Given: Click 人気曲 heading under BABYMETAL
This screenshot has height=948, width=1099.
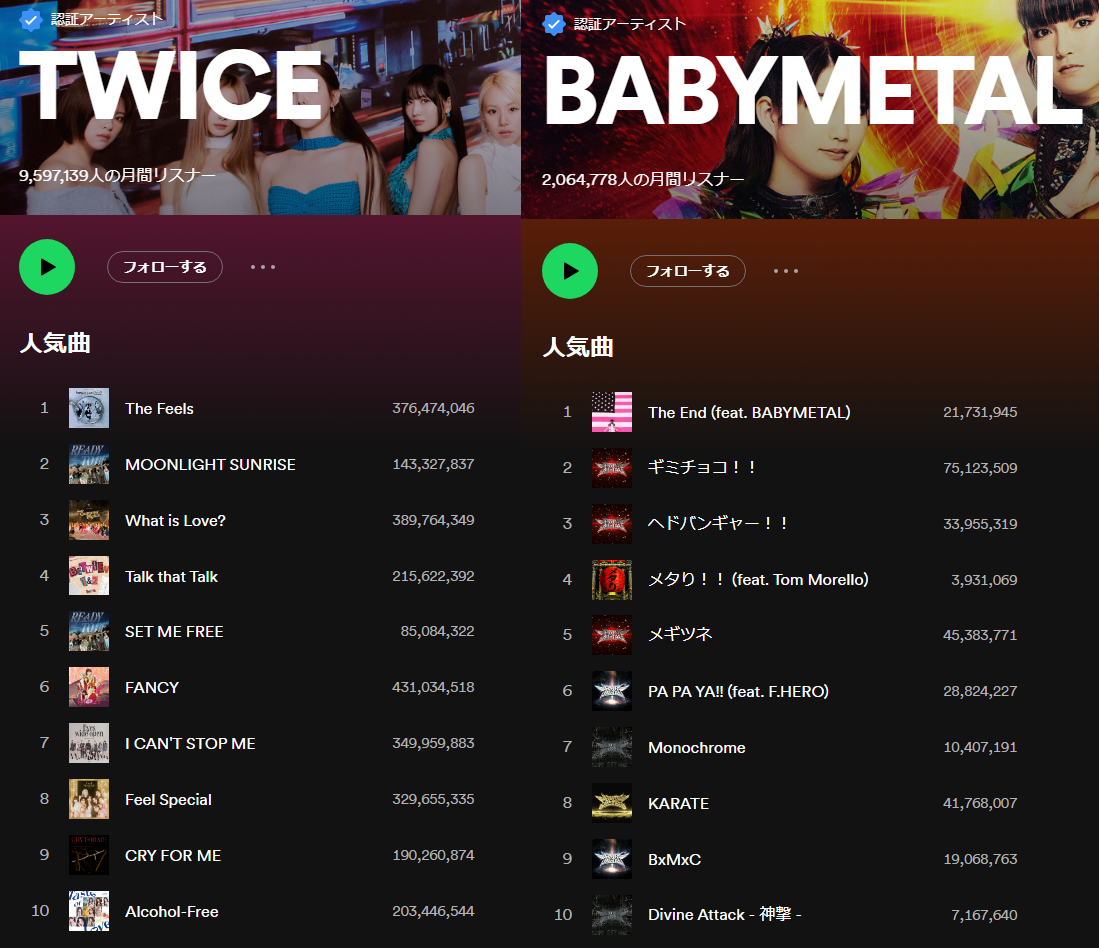Looking at the screenshot, I should [578, 348].
